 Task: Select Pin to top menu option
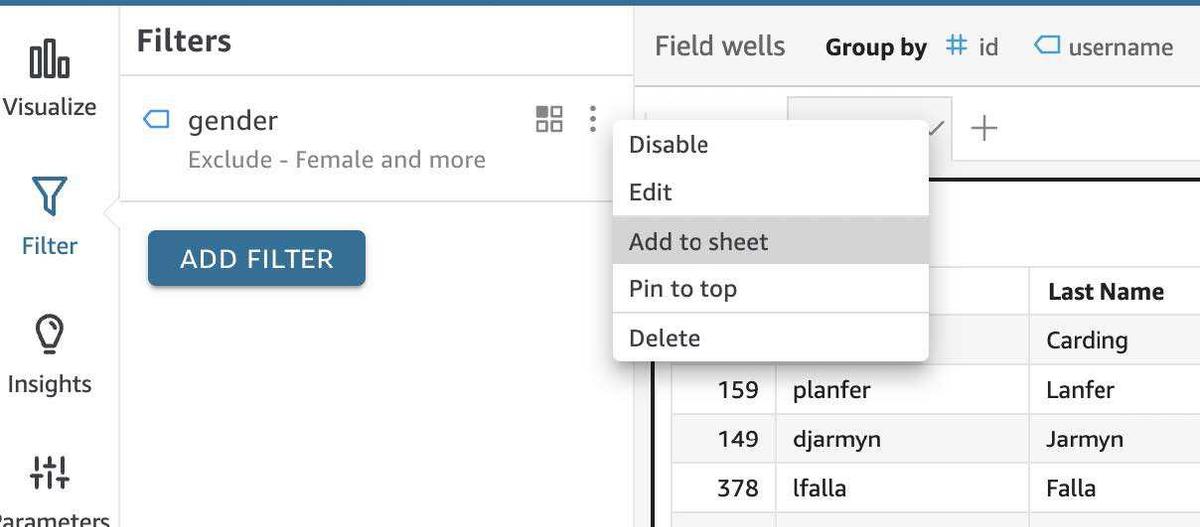coord(682,289)
